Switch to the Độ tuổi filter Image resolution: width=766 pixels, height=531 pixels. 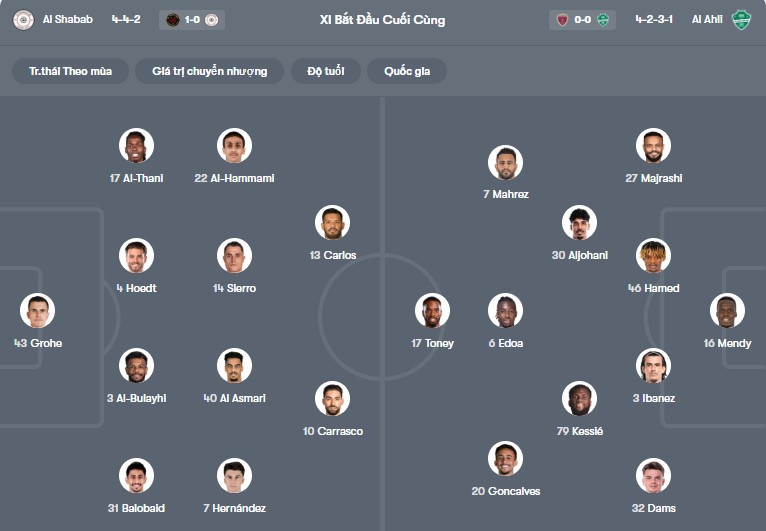325,71
